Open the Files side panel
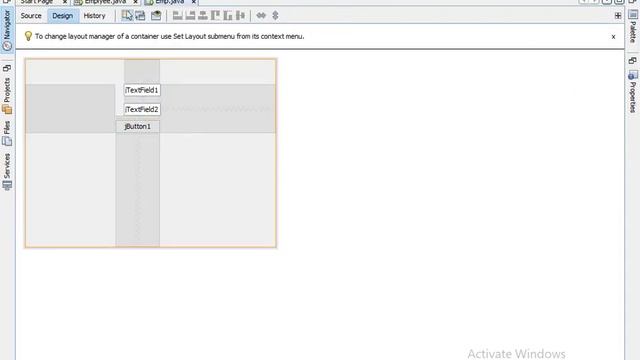 7,133
